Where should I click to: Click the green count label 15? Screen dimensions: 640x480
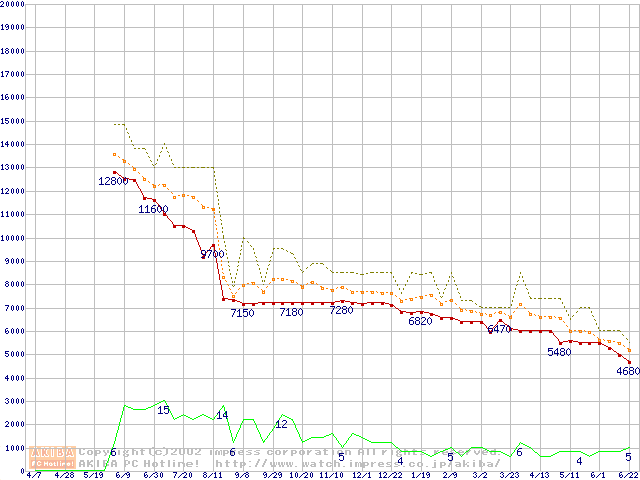pyautogui.click(x=163, y=410)
